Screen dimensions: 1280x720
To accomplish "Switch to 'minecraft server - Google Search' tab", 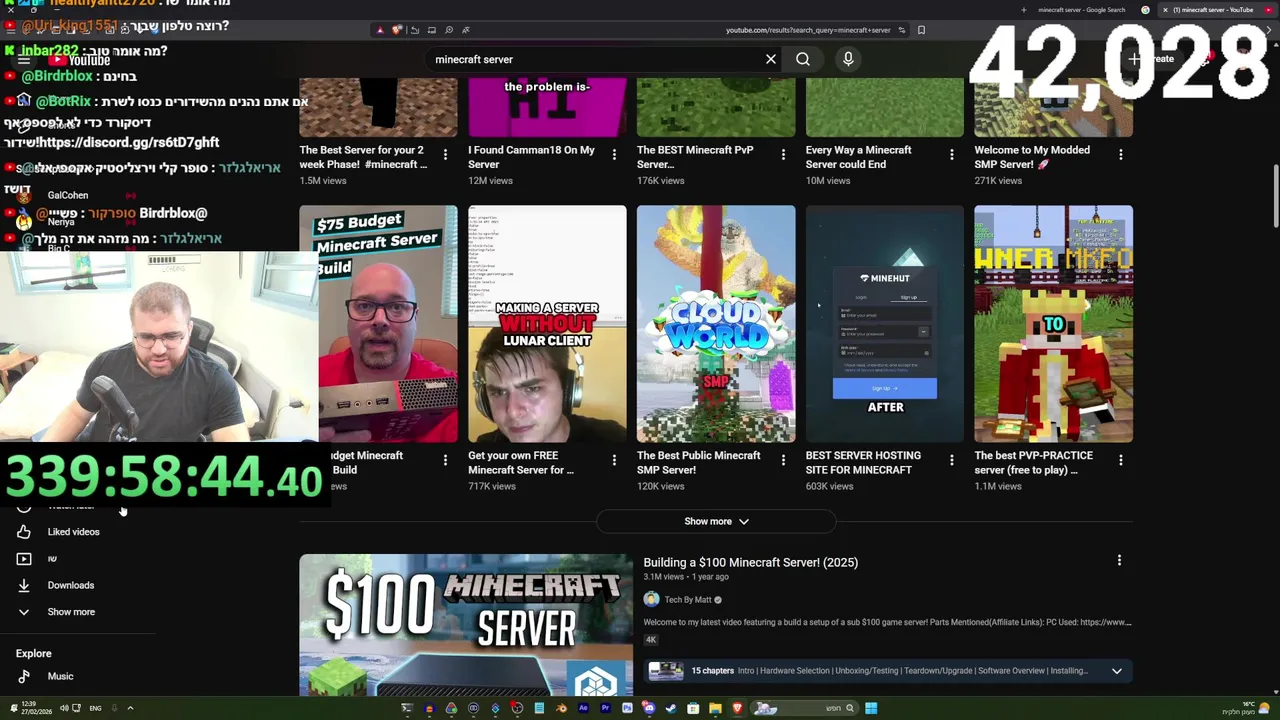I will (x=1082, y=10).
